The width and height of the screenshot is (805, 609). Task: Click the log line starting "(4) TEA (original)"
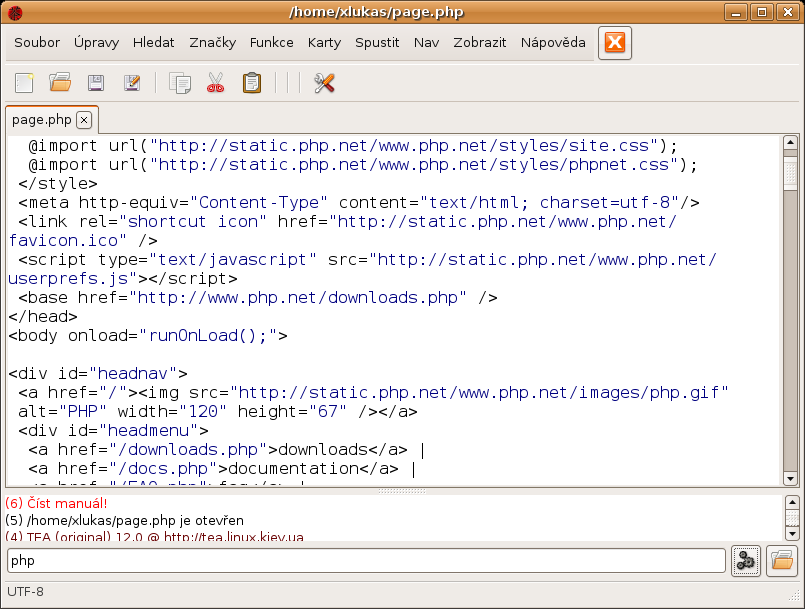pos(155,536)
